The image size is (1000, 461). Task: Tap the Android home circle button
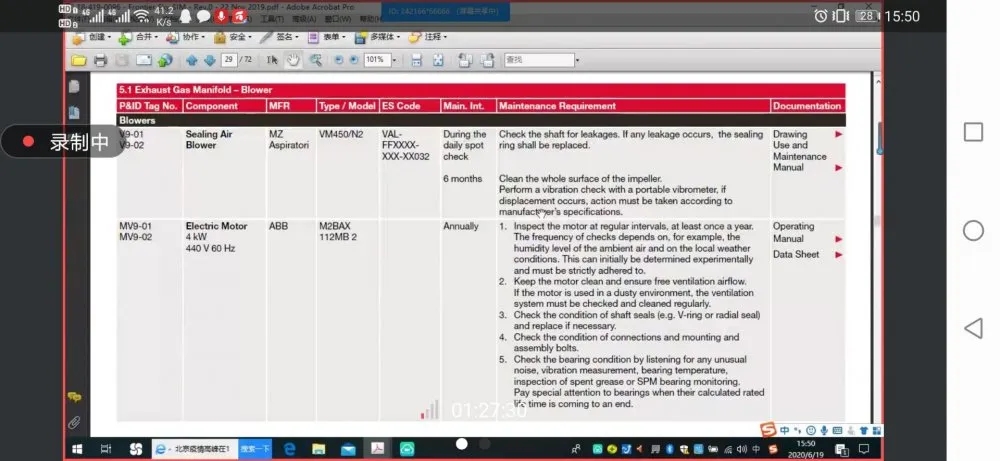tap(973, 230)
